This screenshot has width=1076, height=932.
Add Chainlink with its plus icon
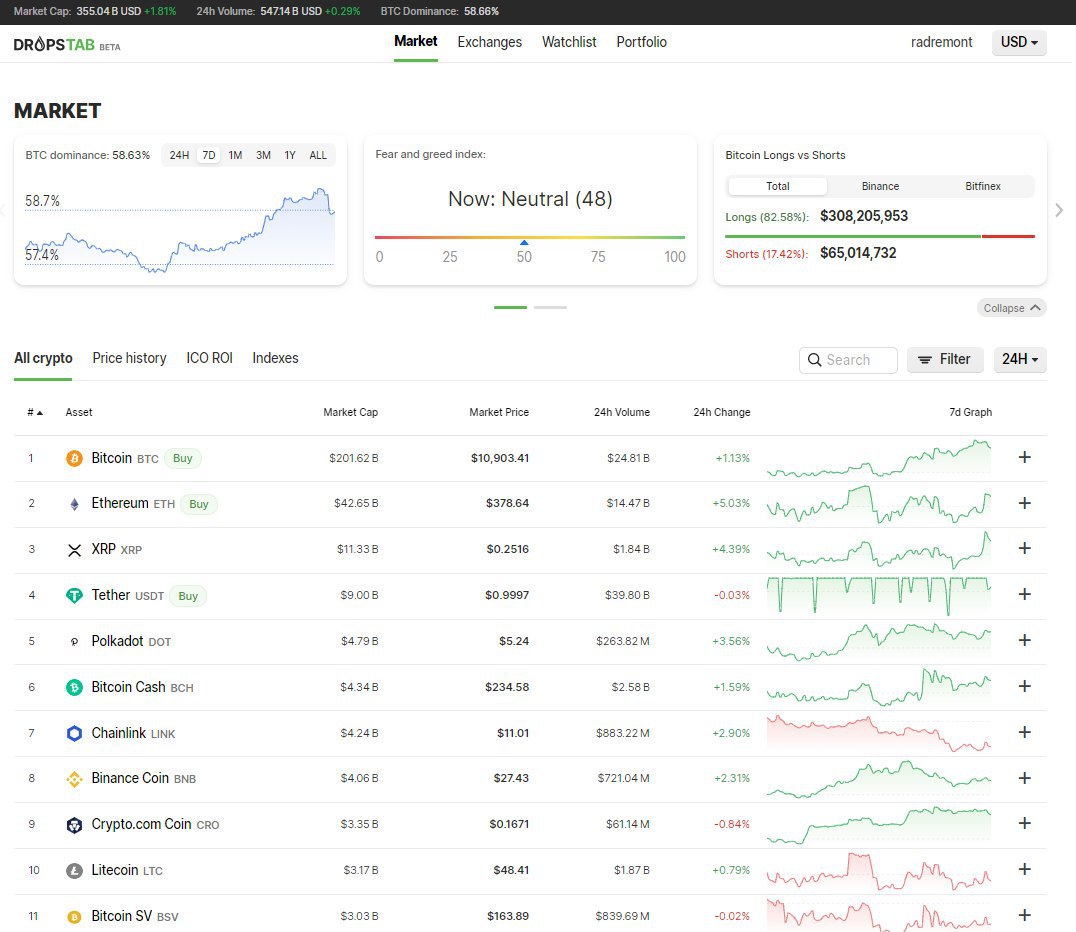click(x=1025, y=732)
